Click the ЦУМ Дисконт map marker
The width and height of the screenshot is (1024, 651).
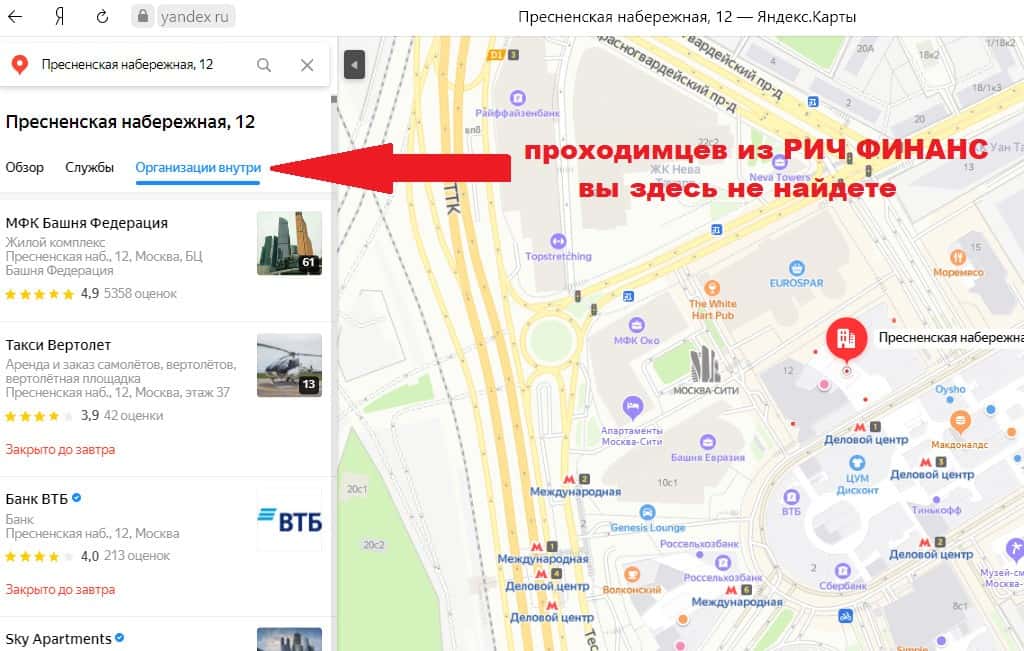(x=857, y=463)
